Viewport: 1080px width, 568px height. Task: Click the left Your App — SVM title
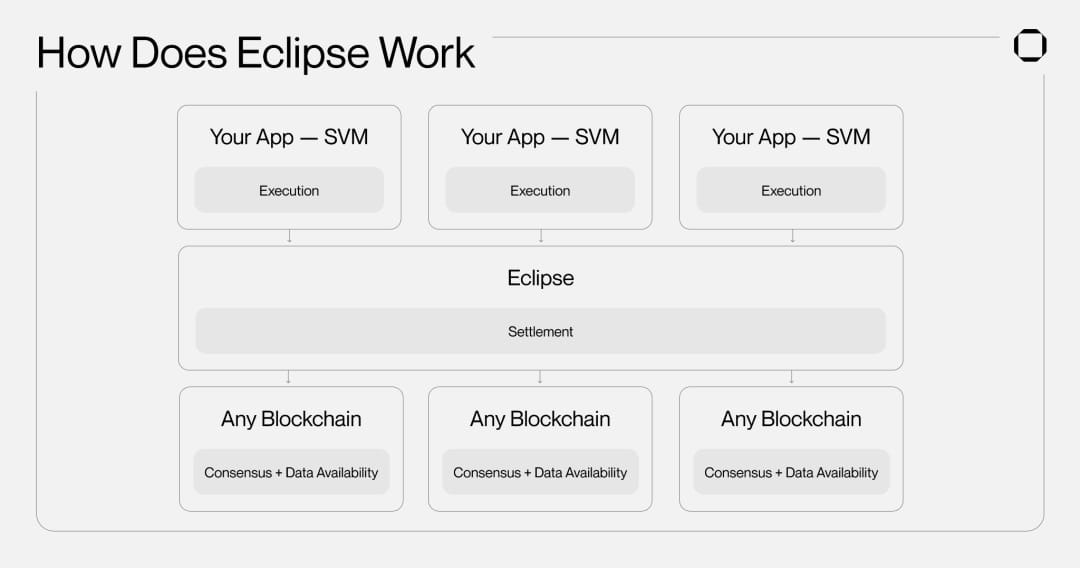289,137
